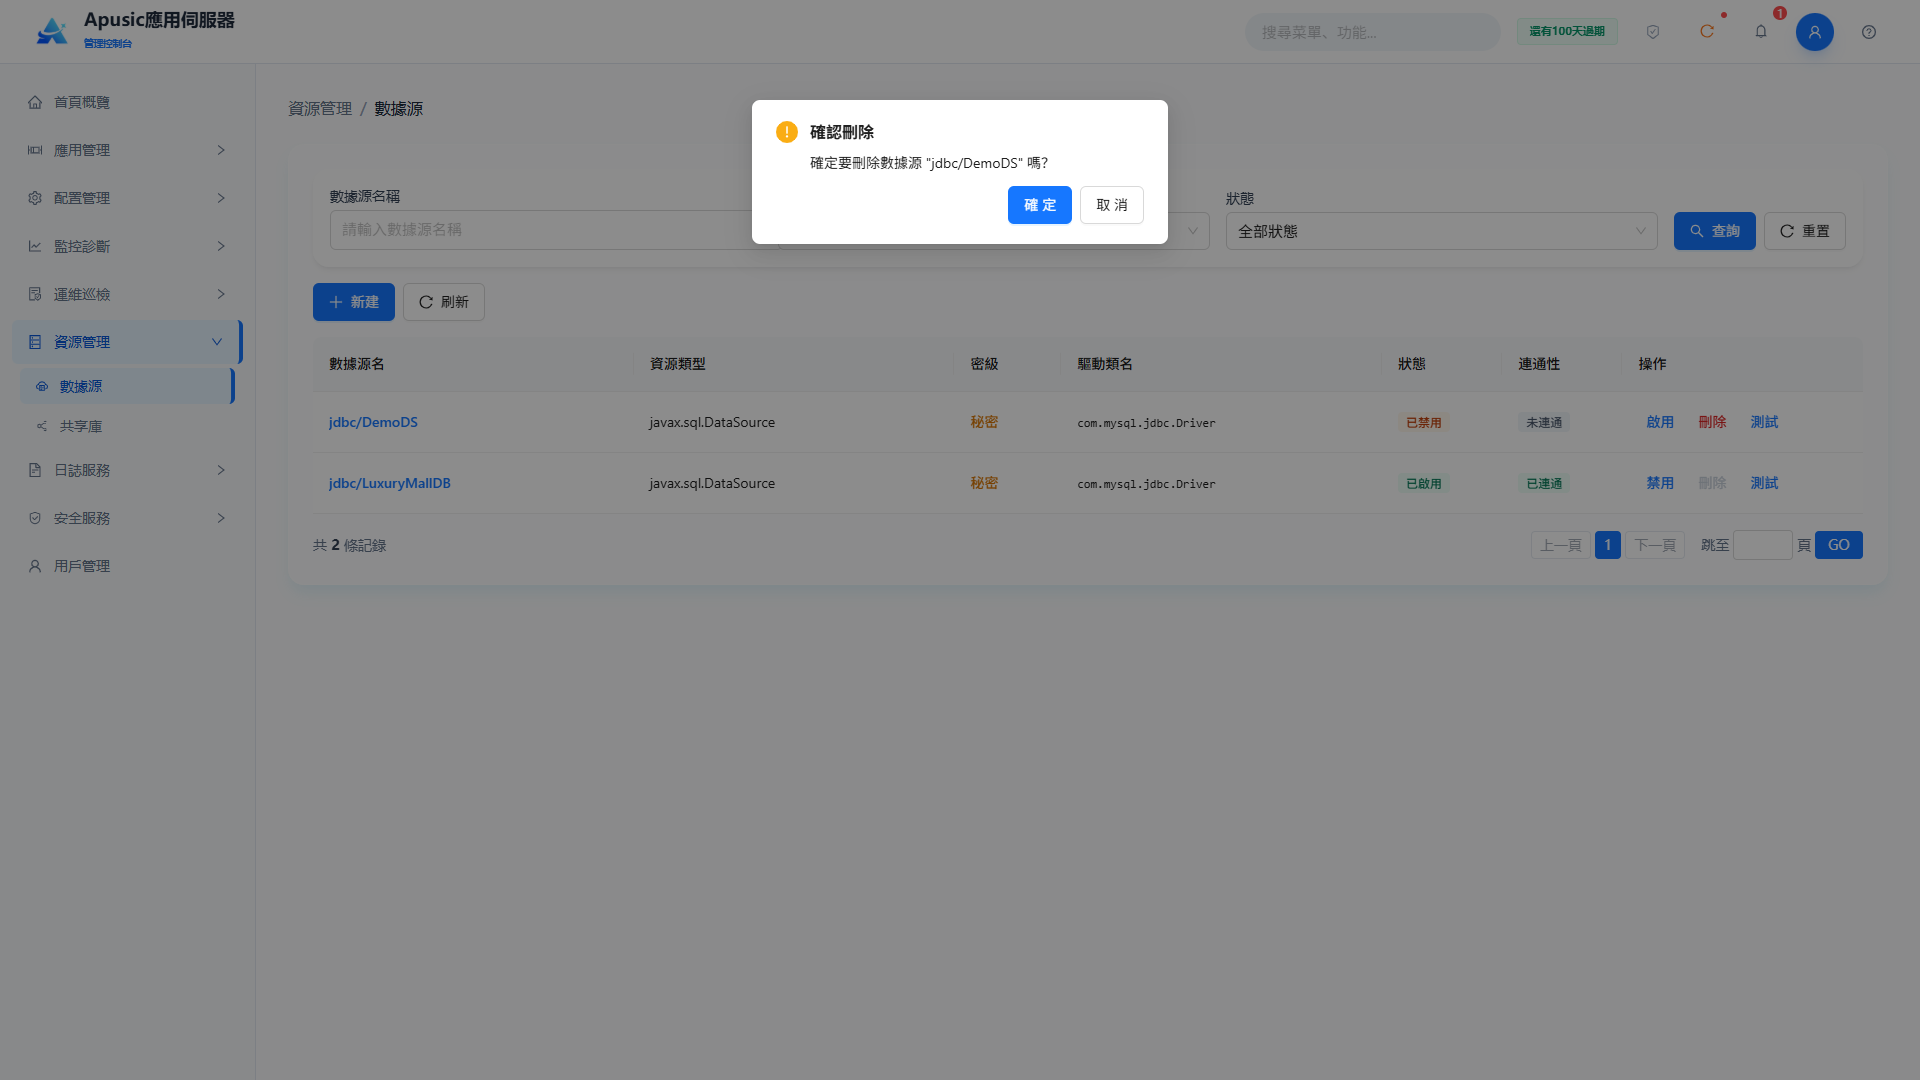The height and width of the screenshot is (1080, 1920).
Task: Expand the 配置管理 menu chevron
Action: coord(221,198)
